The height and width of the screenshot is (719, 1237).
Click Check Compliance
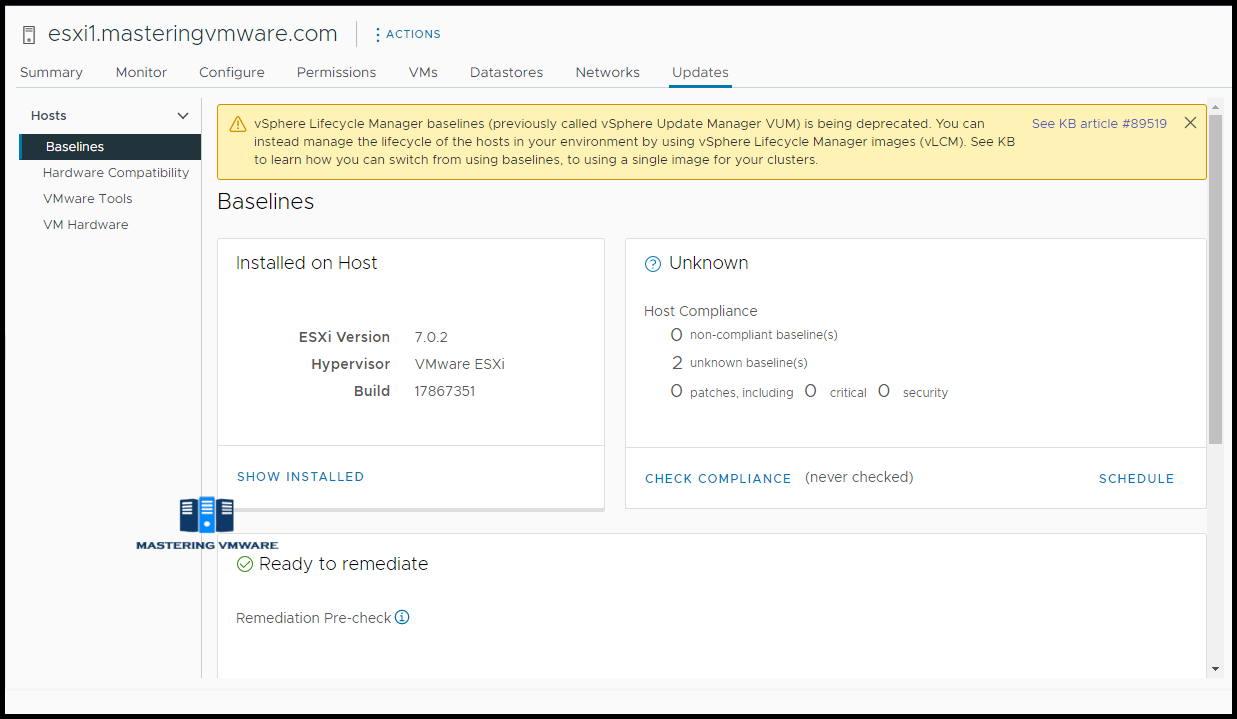(x=718, y=479)
